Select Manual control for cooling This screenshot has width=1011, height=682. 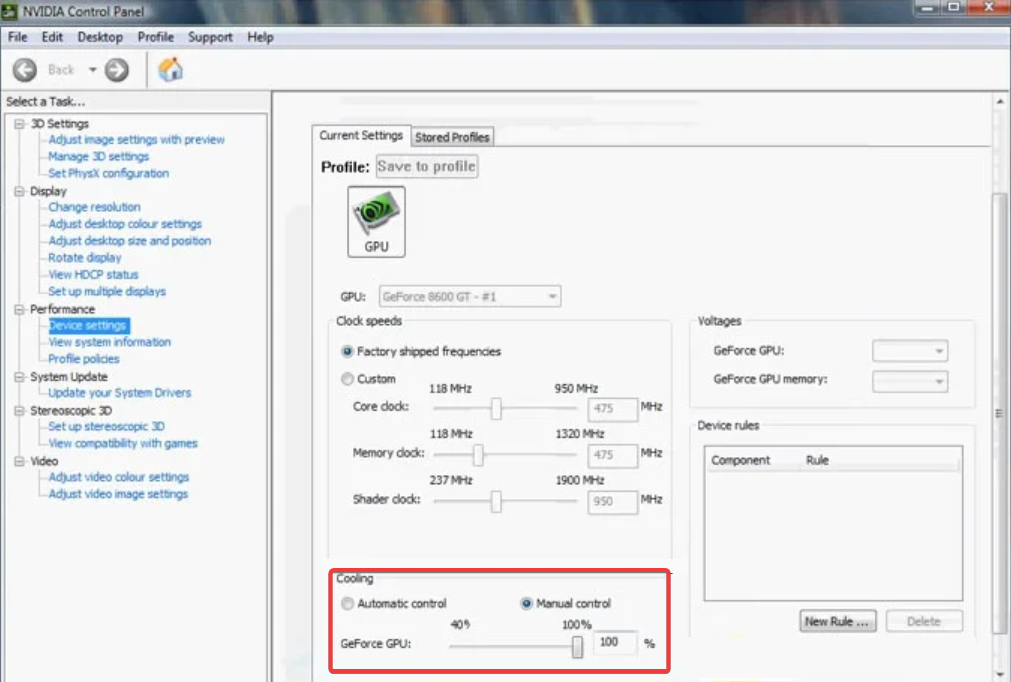tap(526, 603)
